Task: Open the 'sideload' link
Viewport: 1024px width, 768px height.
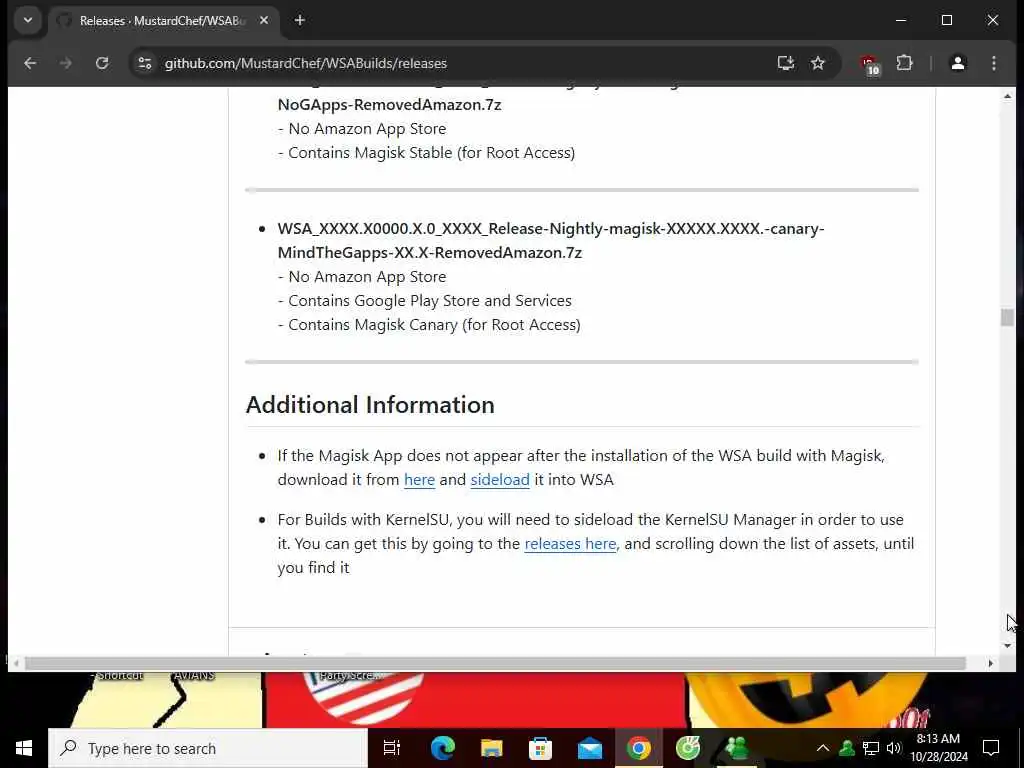Action: click(x=500, y=479)
